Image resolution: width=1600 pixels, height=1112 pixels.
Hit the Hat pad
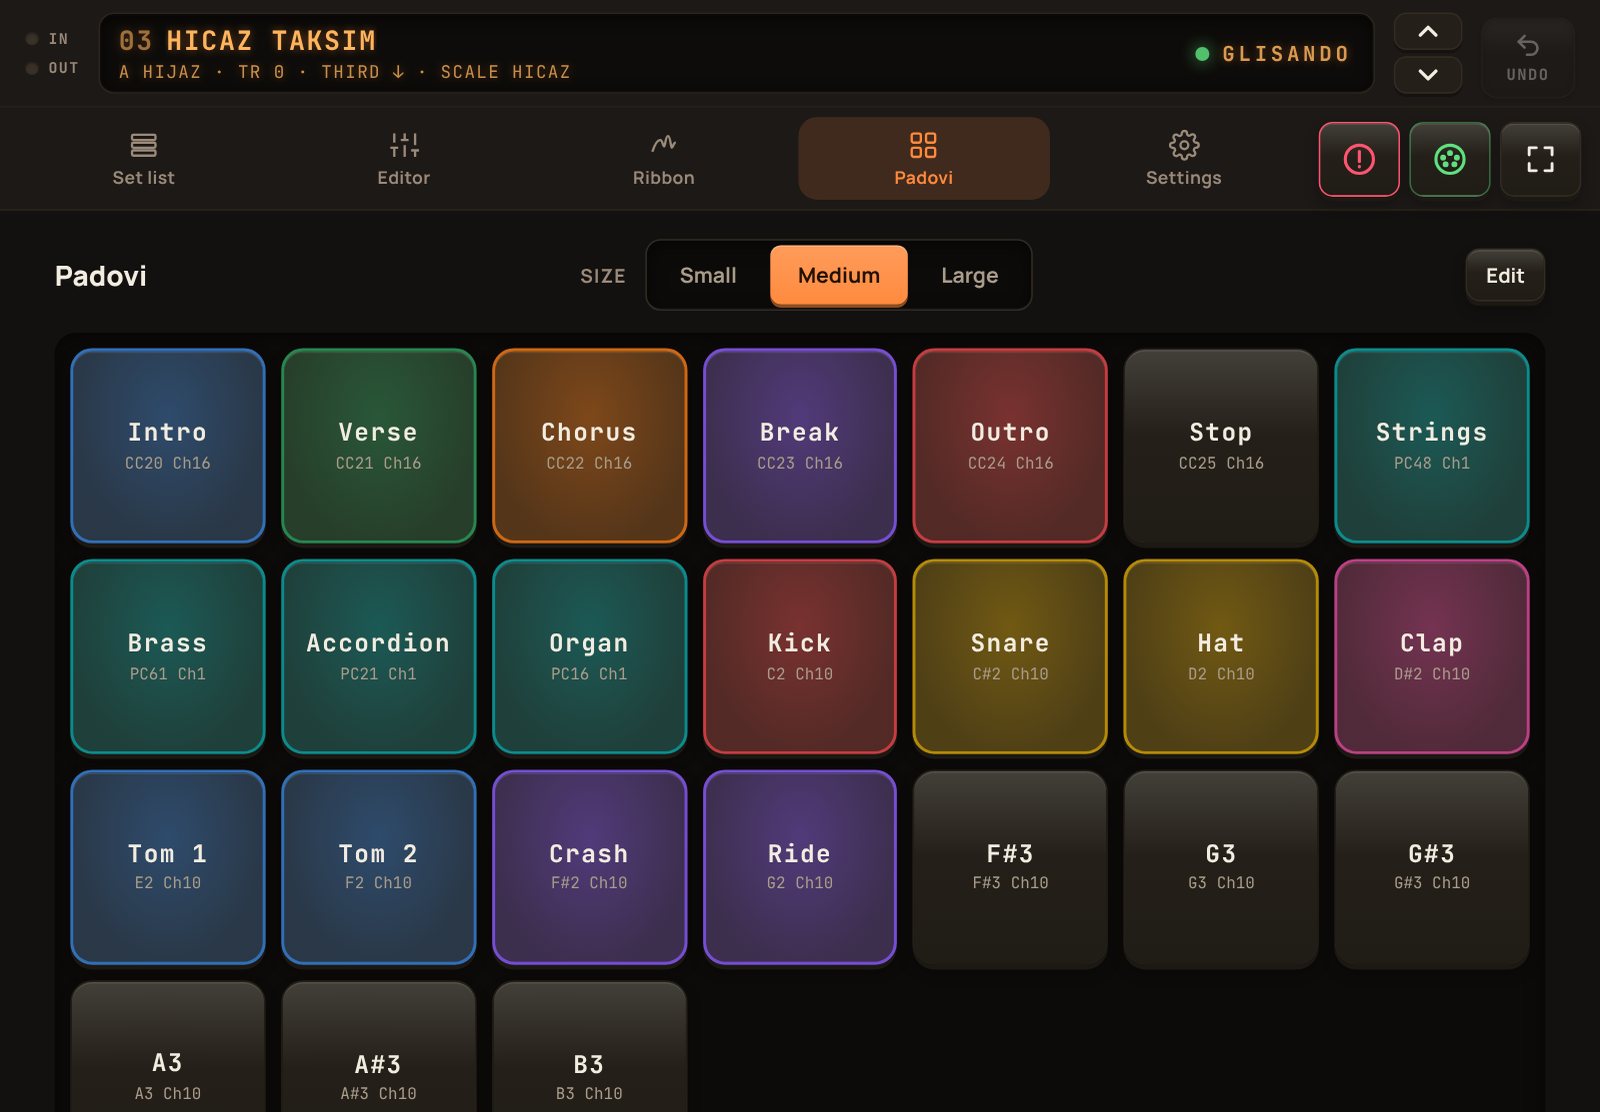(1221, 656)
